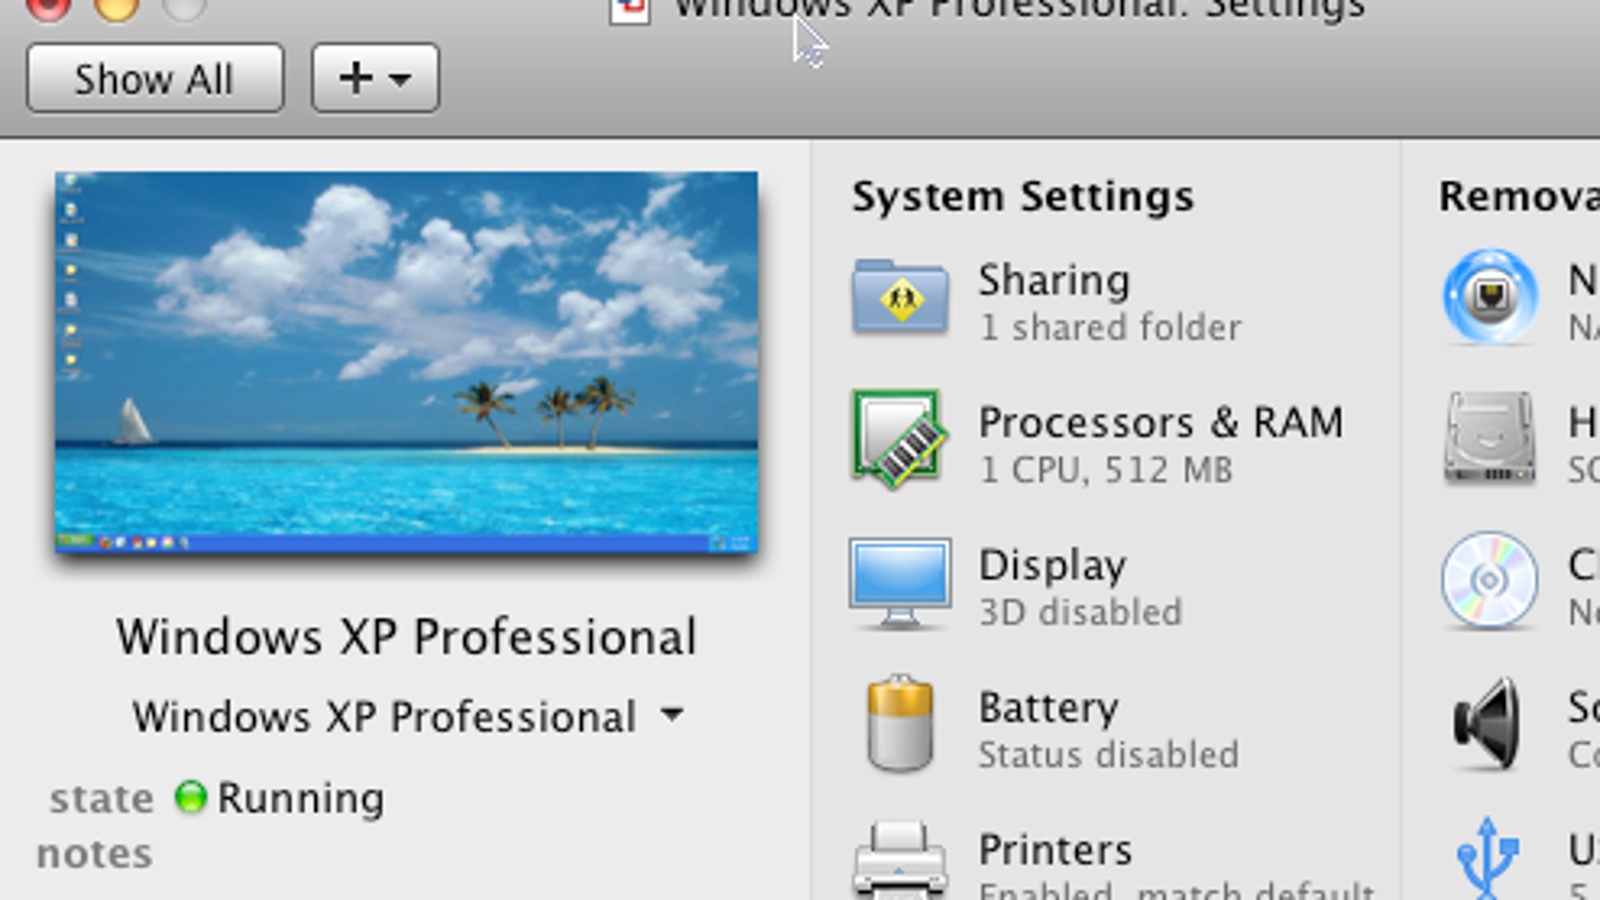Click the Windows XP desktop preview thumbnail
The image size is (1600, 900).
(x=406, y=362)
